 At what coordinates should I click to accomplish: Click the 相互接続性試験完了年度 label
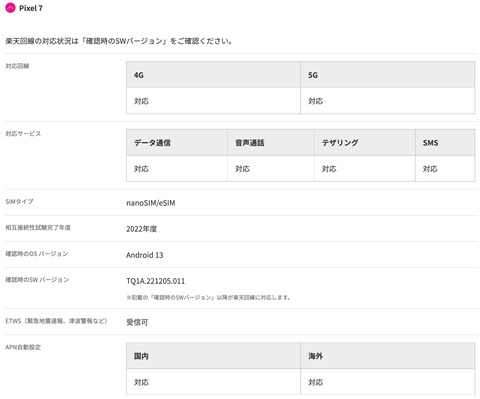click(x=38, y=228)
